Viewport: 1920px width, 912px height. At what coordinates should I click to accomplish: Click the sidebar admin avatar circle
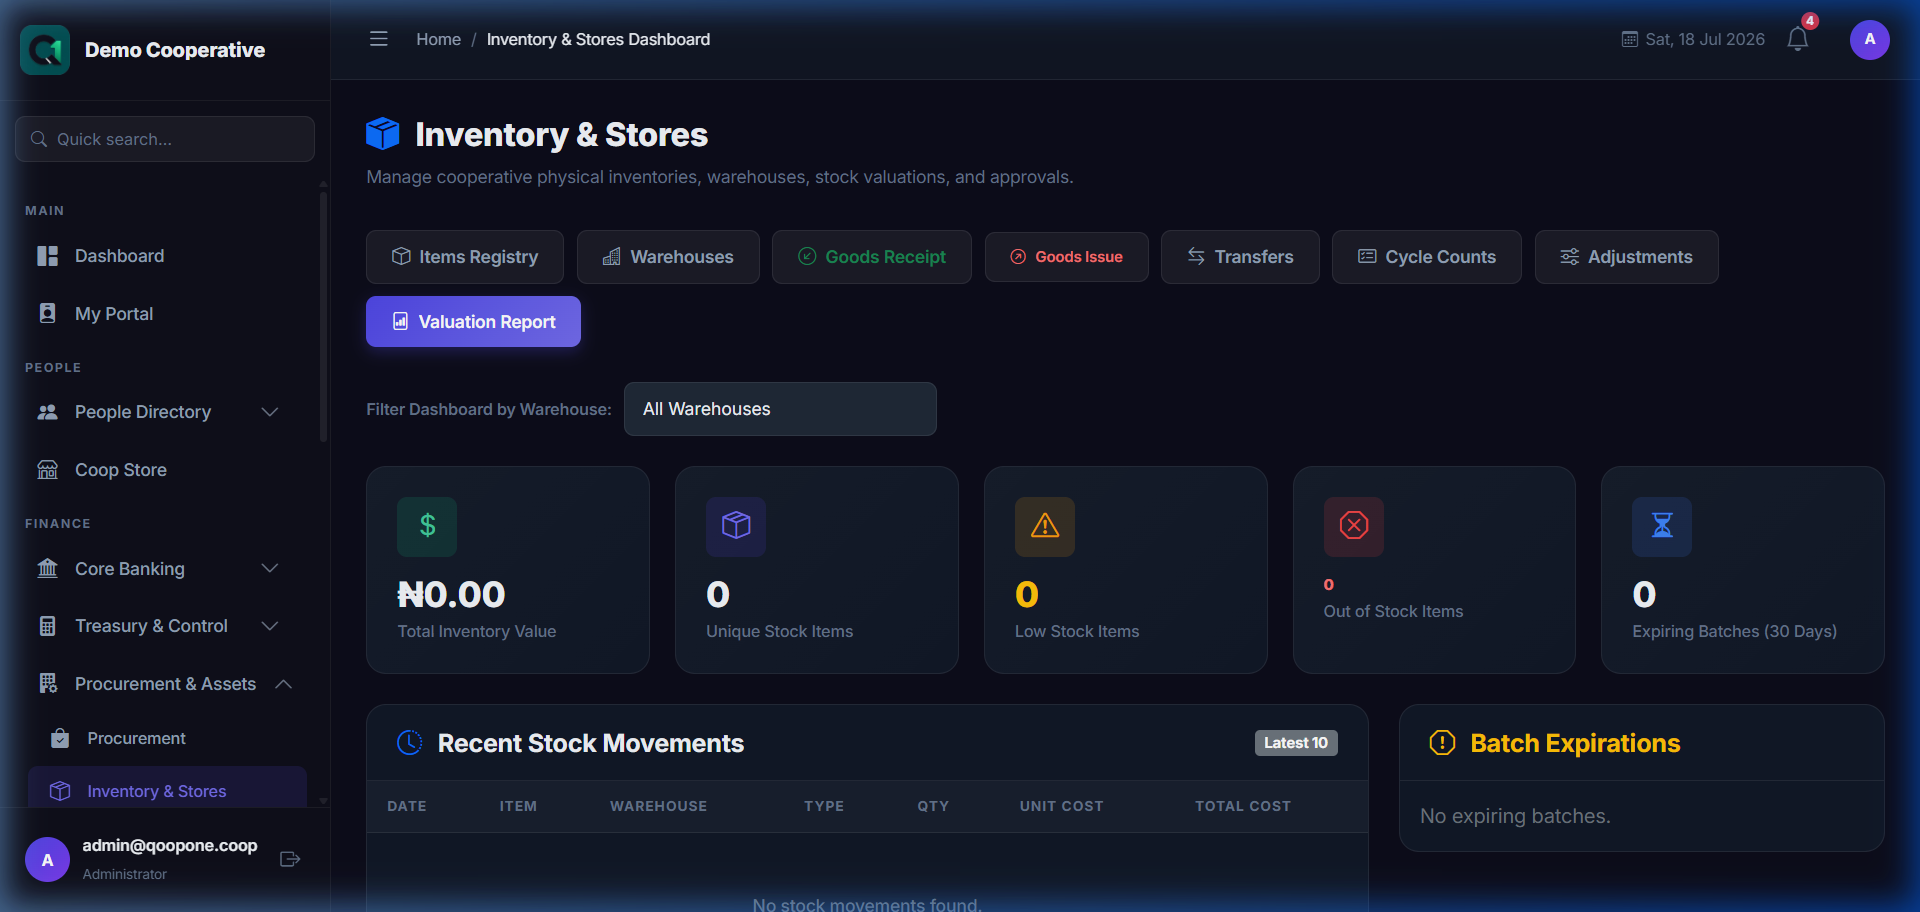(47, 860)
